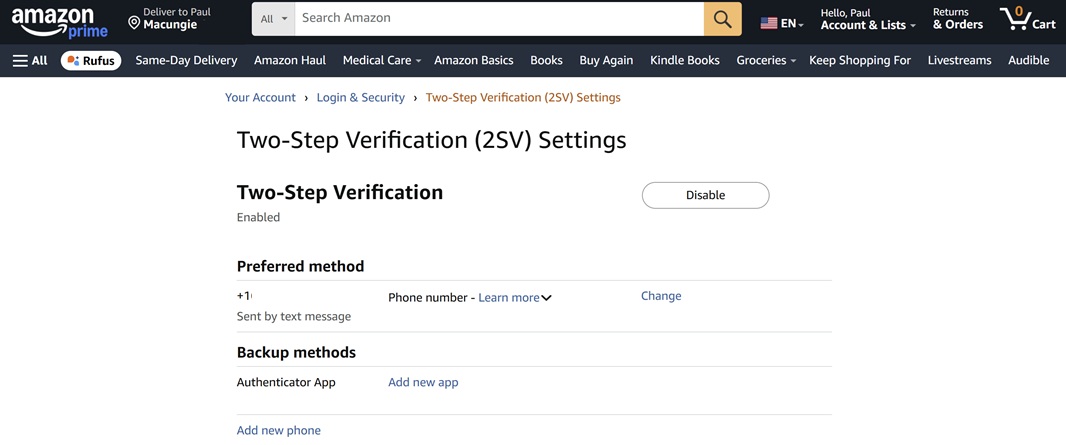
Task: Open the search category All dropdown
Action: tap(274, 19)
